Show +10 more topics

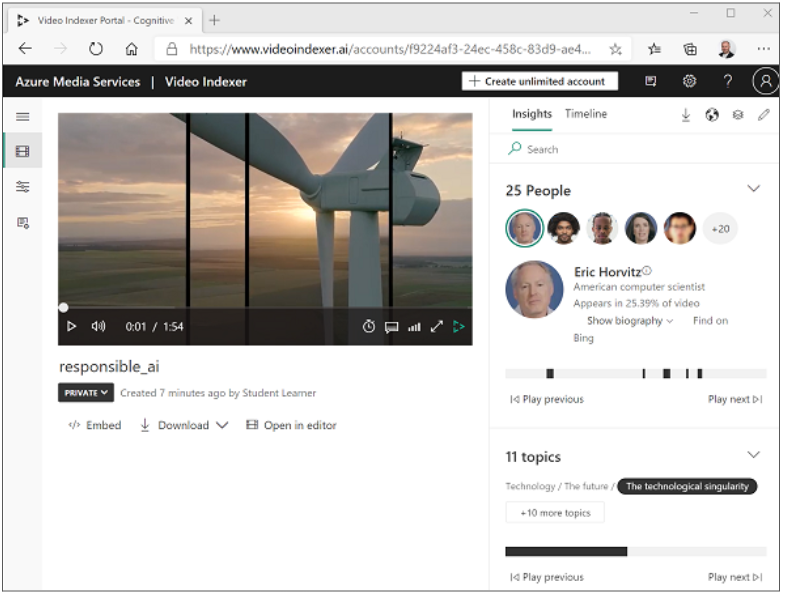point(557,514)
